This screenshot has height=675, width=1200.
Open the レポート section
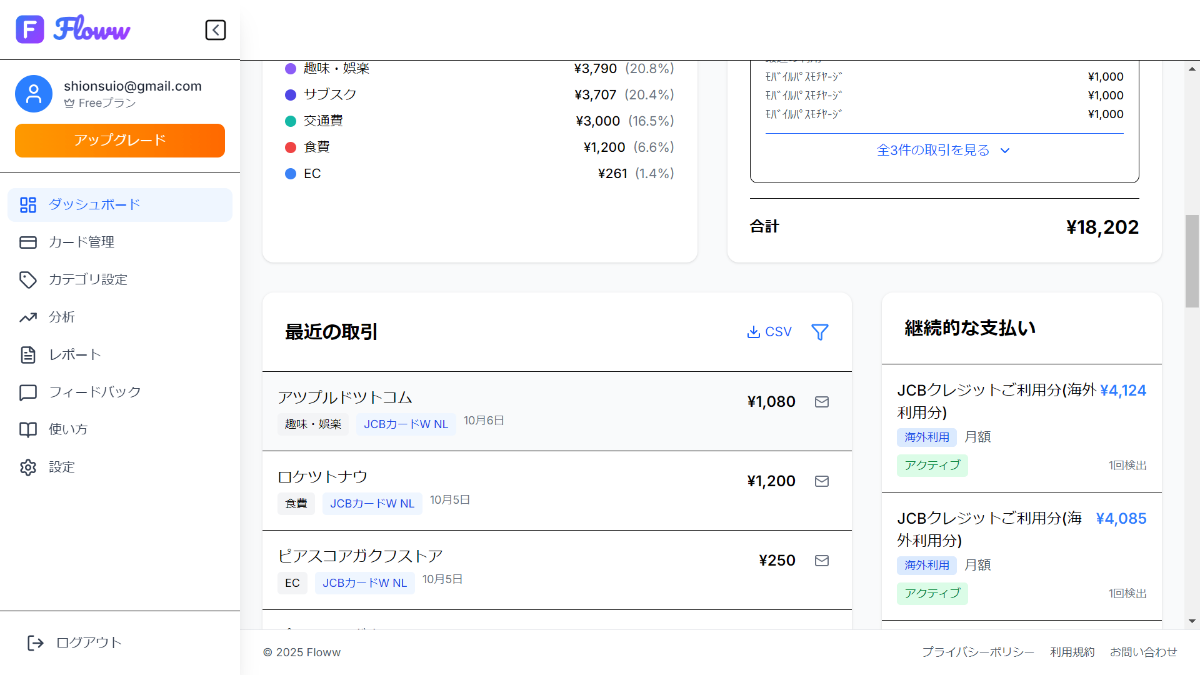74,355
